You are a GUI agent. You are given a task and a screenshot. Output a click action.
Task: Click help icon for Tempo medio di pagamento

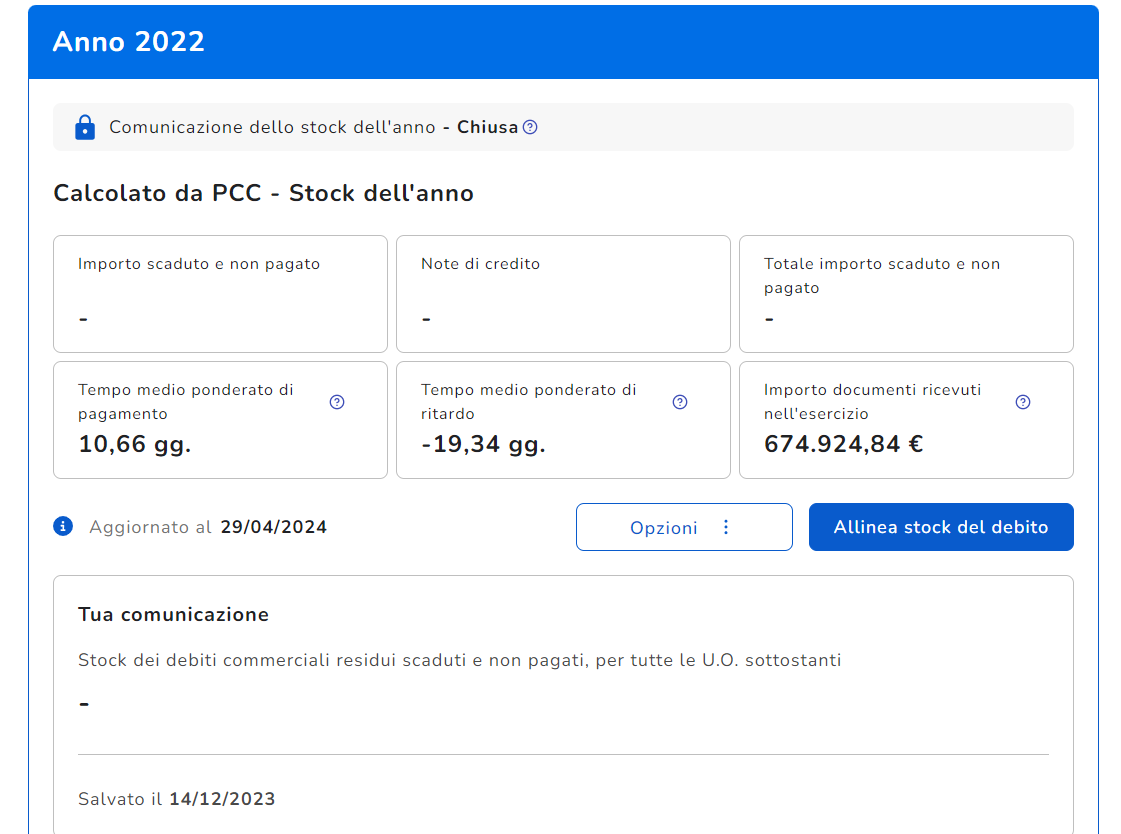click(x=337, y=402)
